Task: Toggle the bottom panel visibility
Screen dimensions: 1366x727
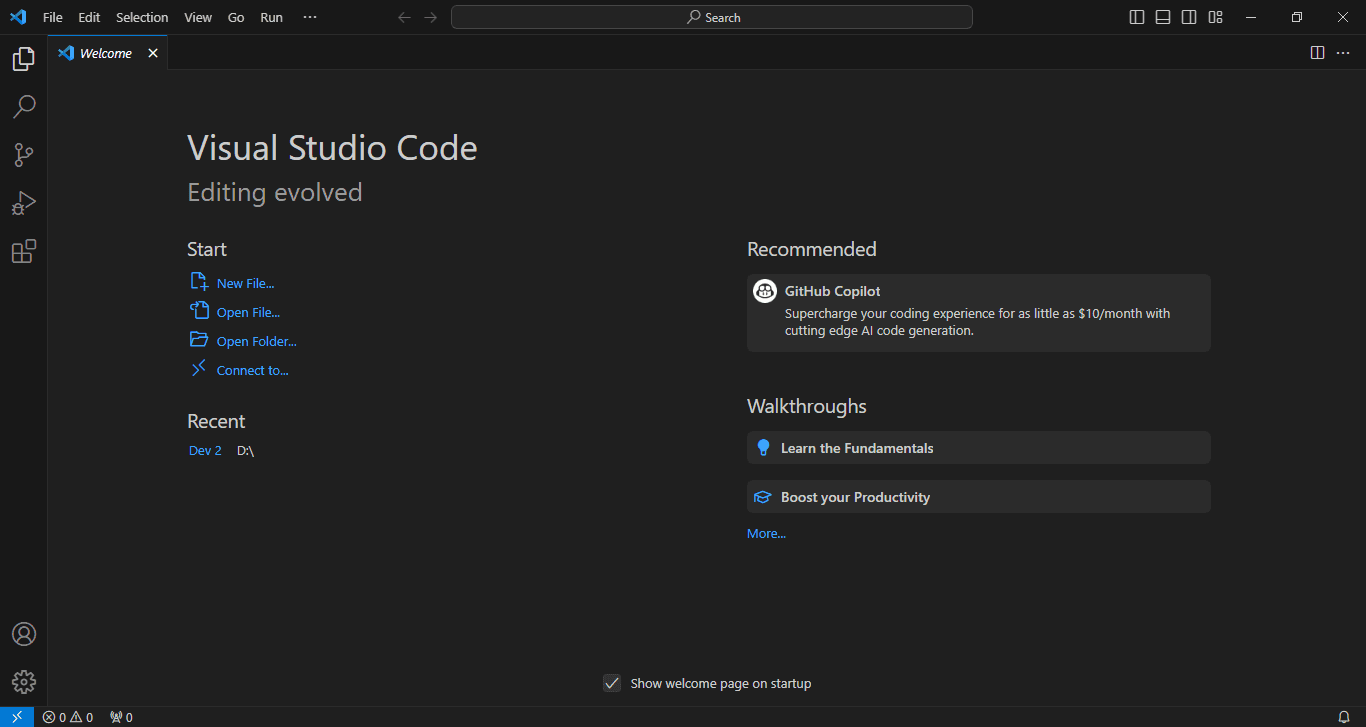Action: coord(1162,16)
